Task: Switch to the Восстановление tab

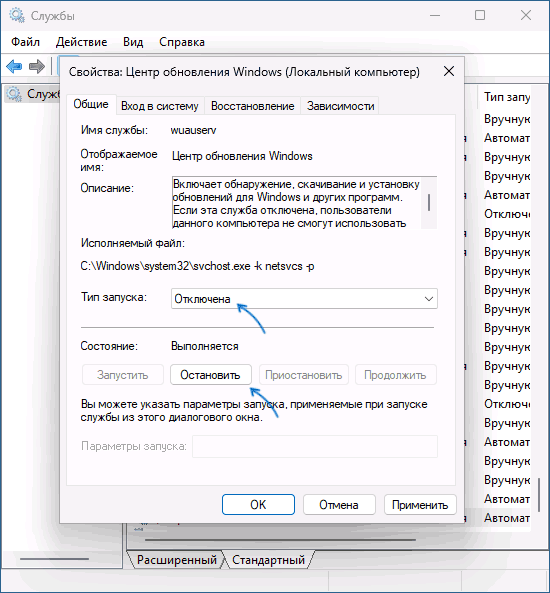Action: coord(253,106)
